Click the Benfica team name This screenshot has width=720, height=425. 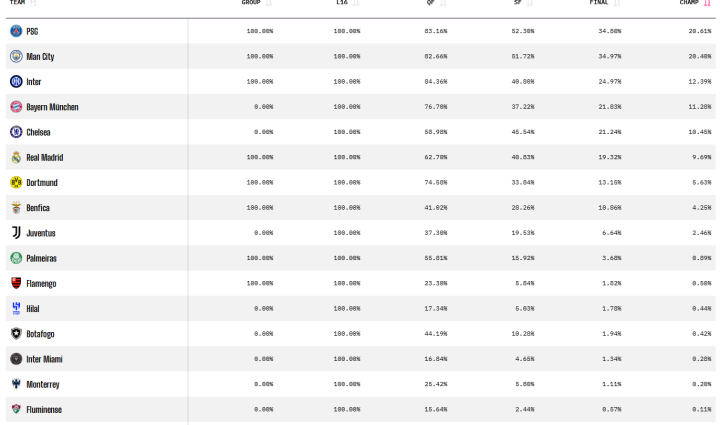38,208
